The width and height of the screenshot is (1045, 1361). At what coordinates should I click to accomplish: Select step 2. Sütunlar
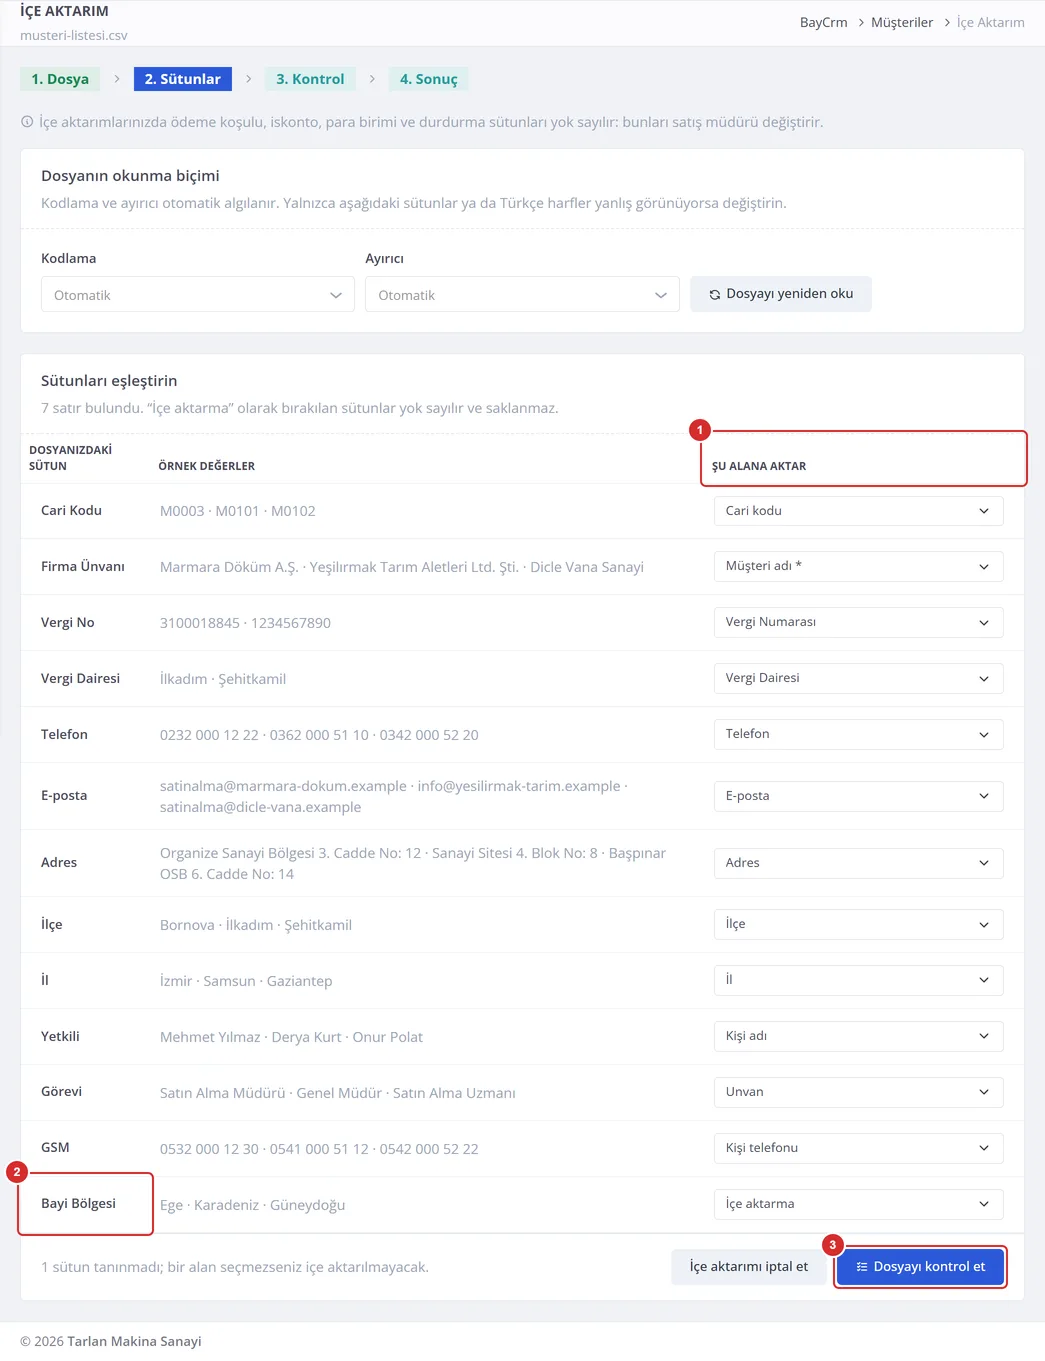click(183, 79)
